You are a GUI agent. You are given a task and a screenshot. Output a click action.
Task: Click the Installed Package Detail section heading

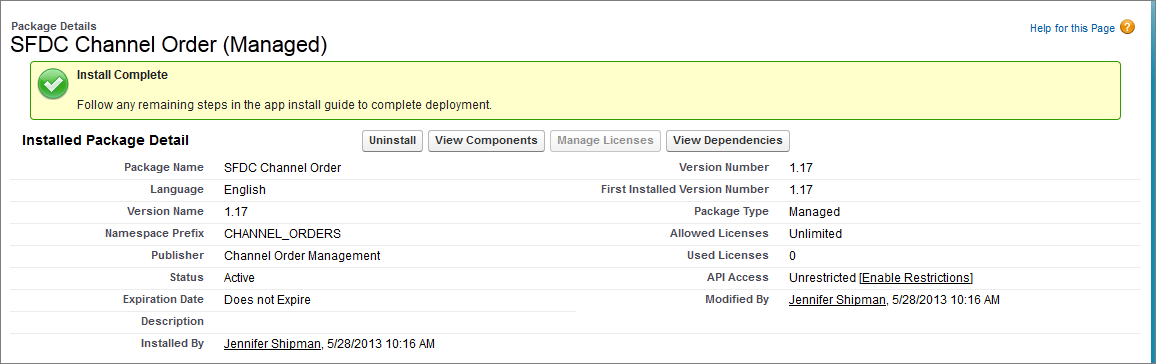[x=105, y=140]
